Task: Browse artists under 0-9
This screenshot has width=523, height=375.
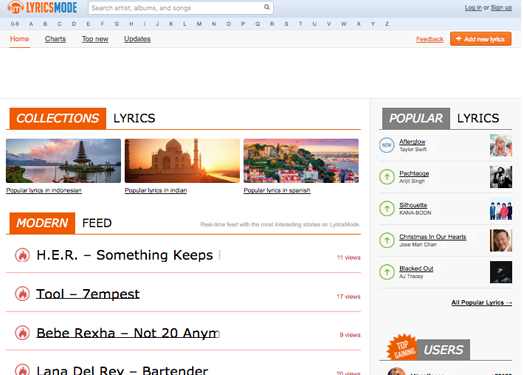Action: click(15, 24)
